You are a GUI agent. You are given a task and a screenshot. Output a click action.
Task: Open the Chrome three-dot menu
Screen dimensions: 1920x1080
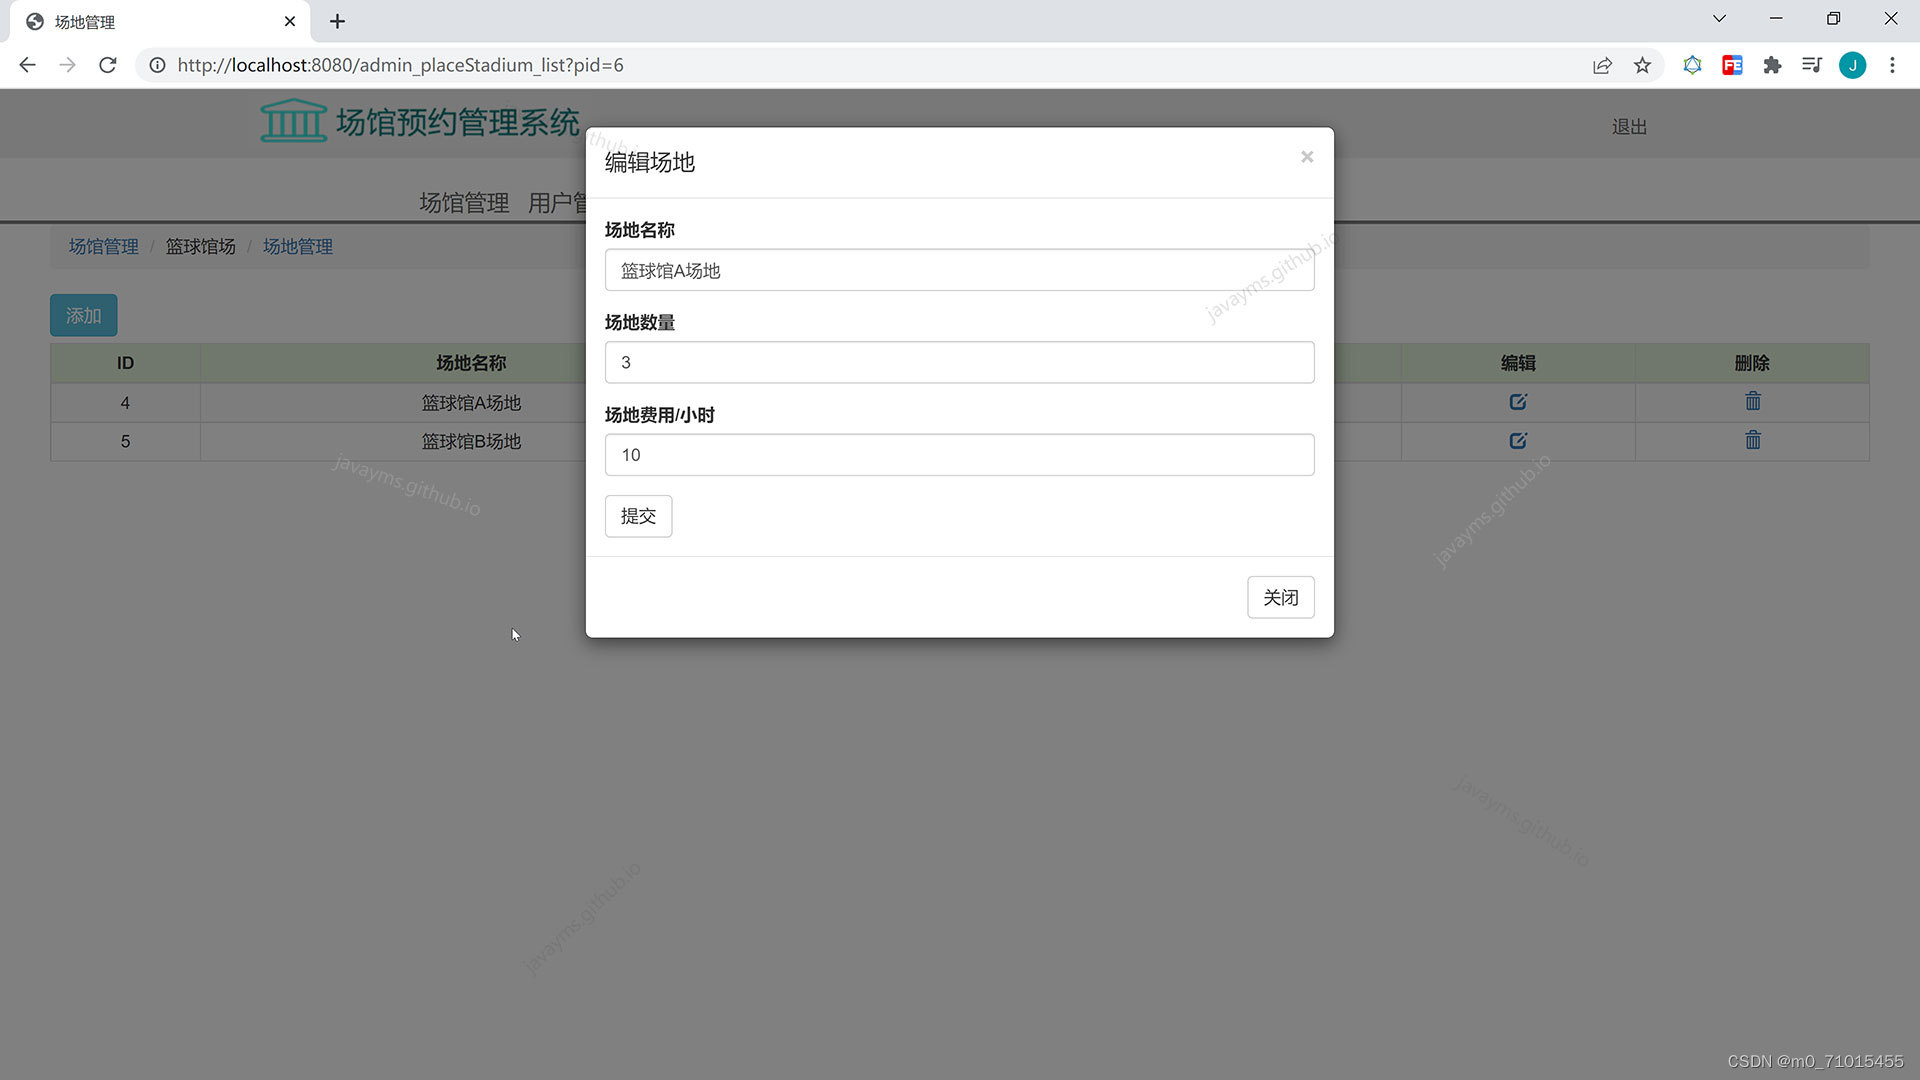click(x=1892, y=65)
